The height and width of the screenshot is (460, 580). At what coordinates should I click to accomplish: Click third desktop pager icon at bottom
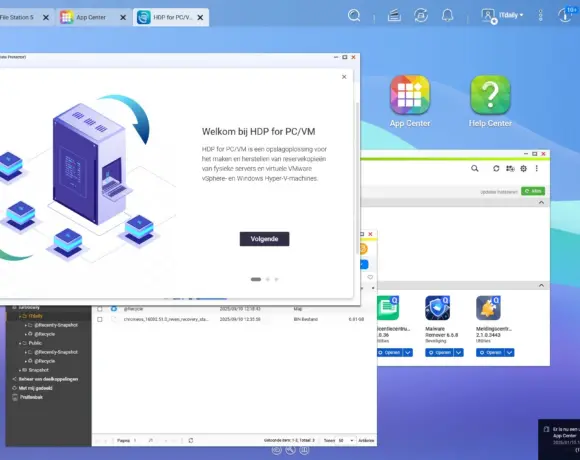(x=304, y=450)
